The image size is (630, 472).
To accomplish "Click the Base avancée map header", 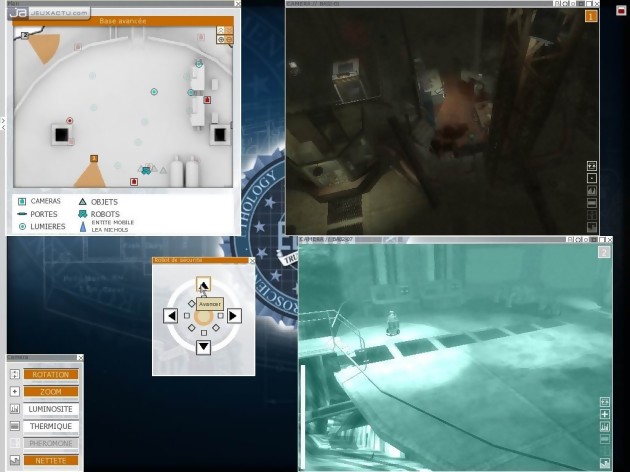I will [x=123, y=21].
